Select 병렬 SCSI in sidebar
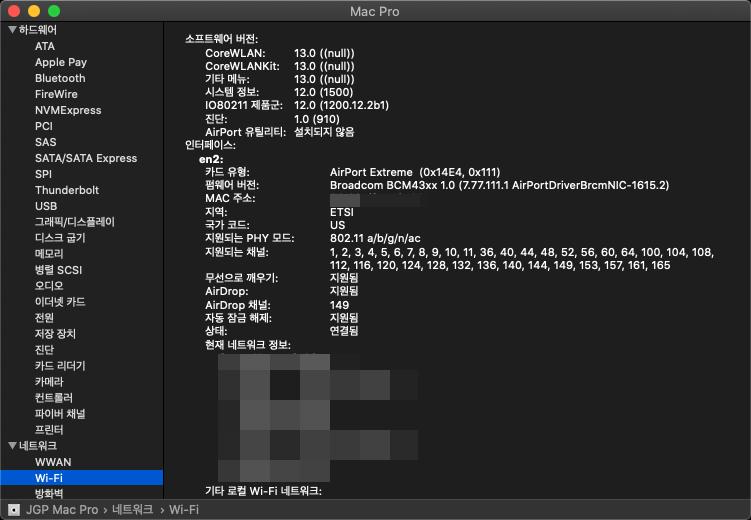This screenshot has height=520, width=751. (x=58, y=270)
